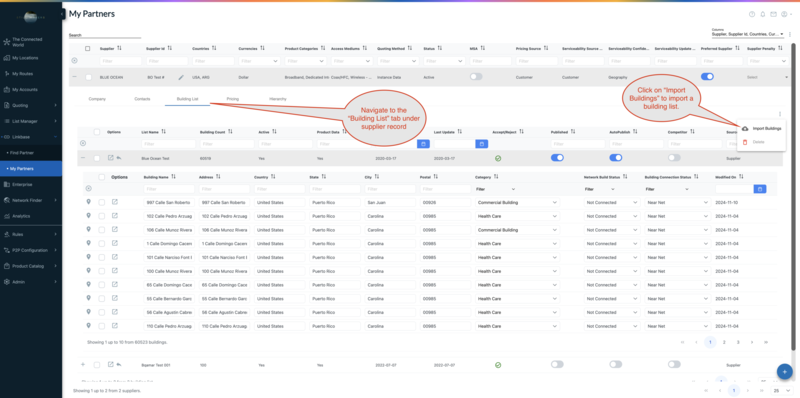Viewport: 800px width, 398px height.
Task: Expand the Bqamar Test 001 row
Action: (x=83, y=365)
